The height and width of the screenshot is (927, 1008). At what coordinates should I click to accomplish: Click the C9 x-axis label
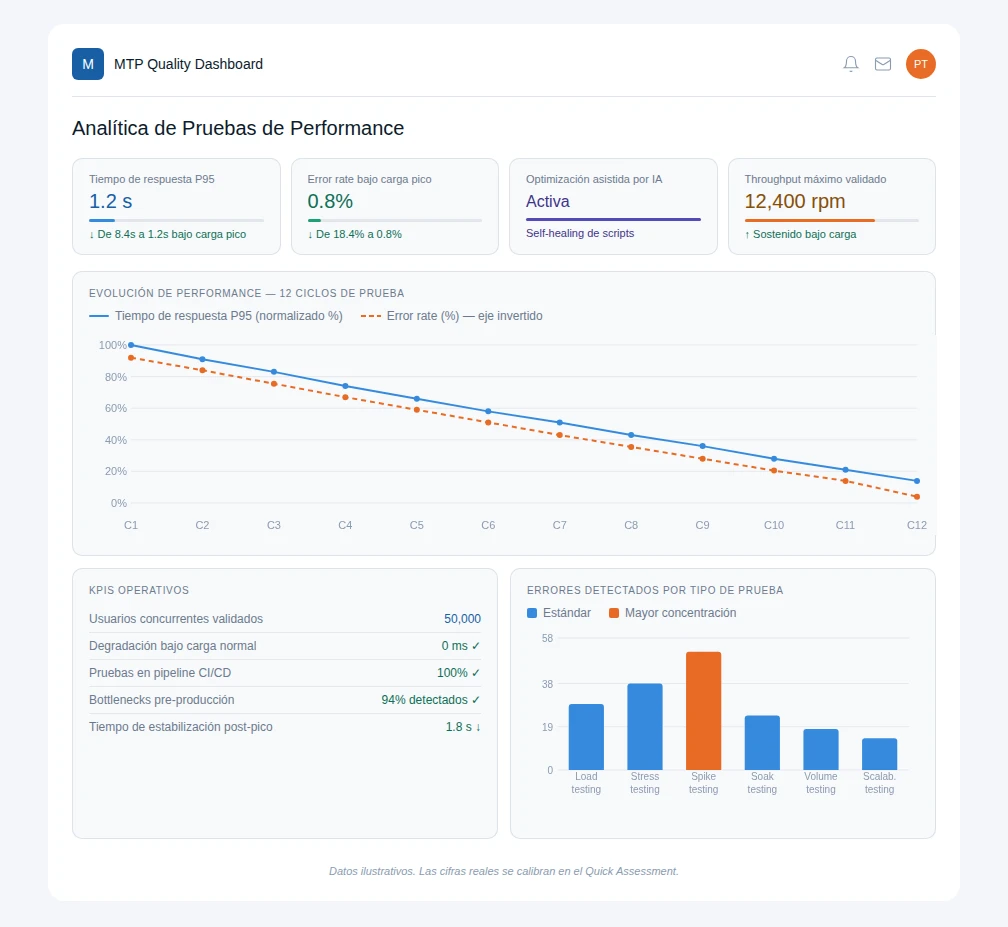(703, 525)
